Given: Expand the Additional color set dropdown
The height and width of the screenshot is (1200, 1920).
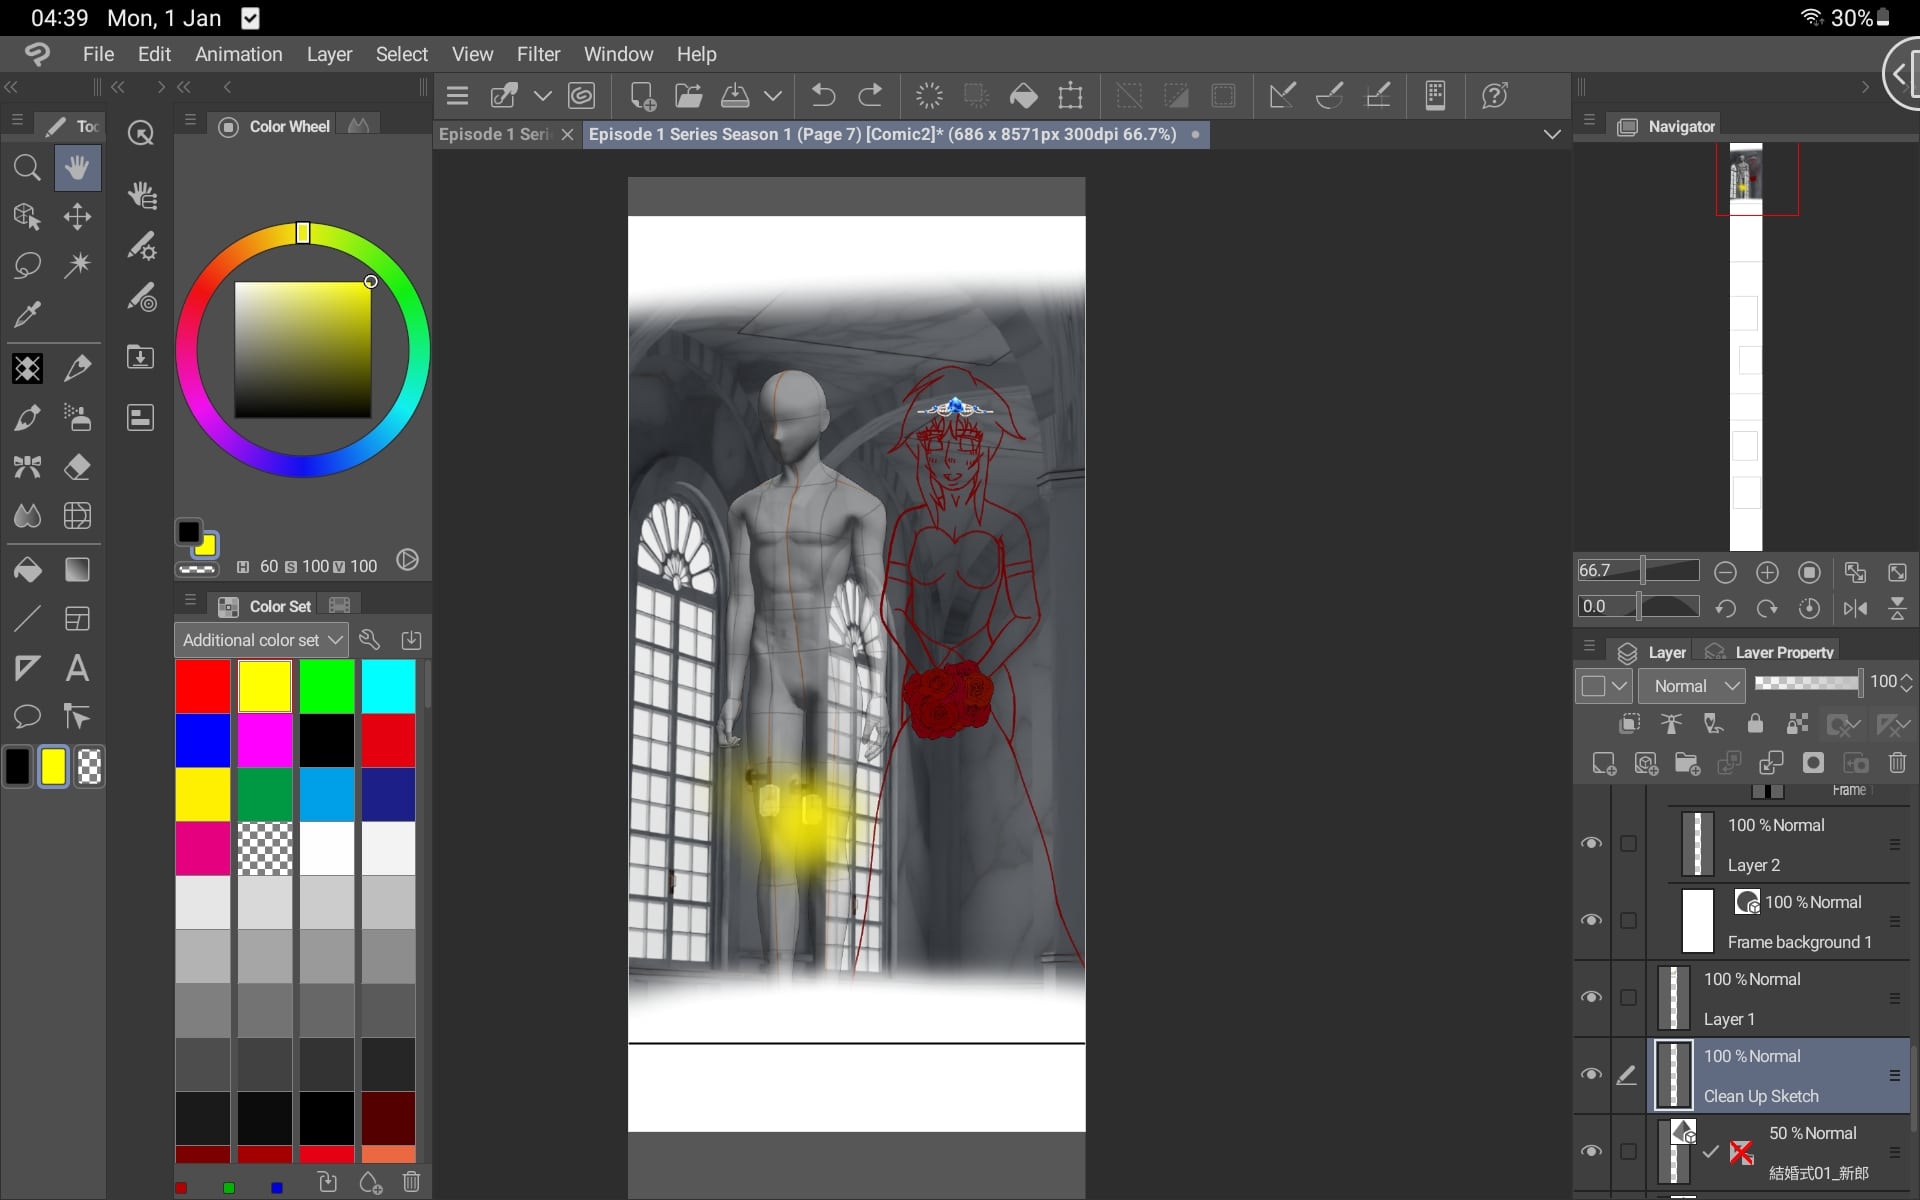Looking at the screenshot, I should click(261, 640).
